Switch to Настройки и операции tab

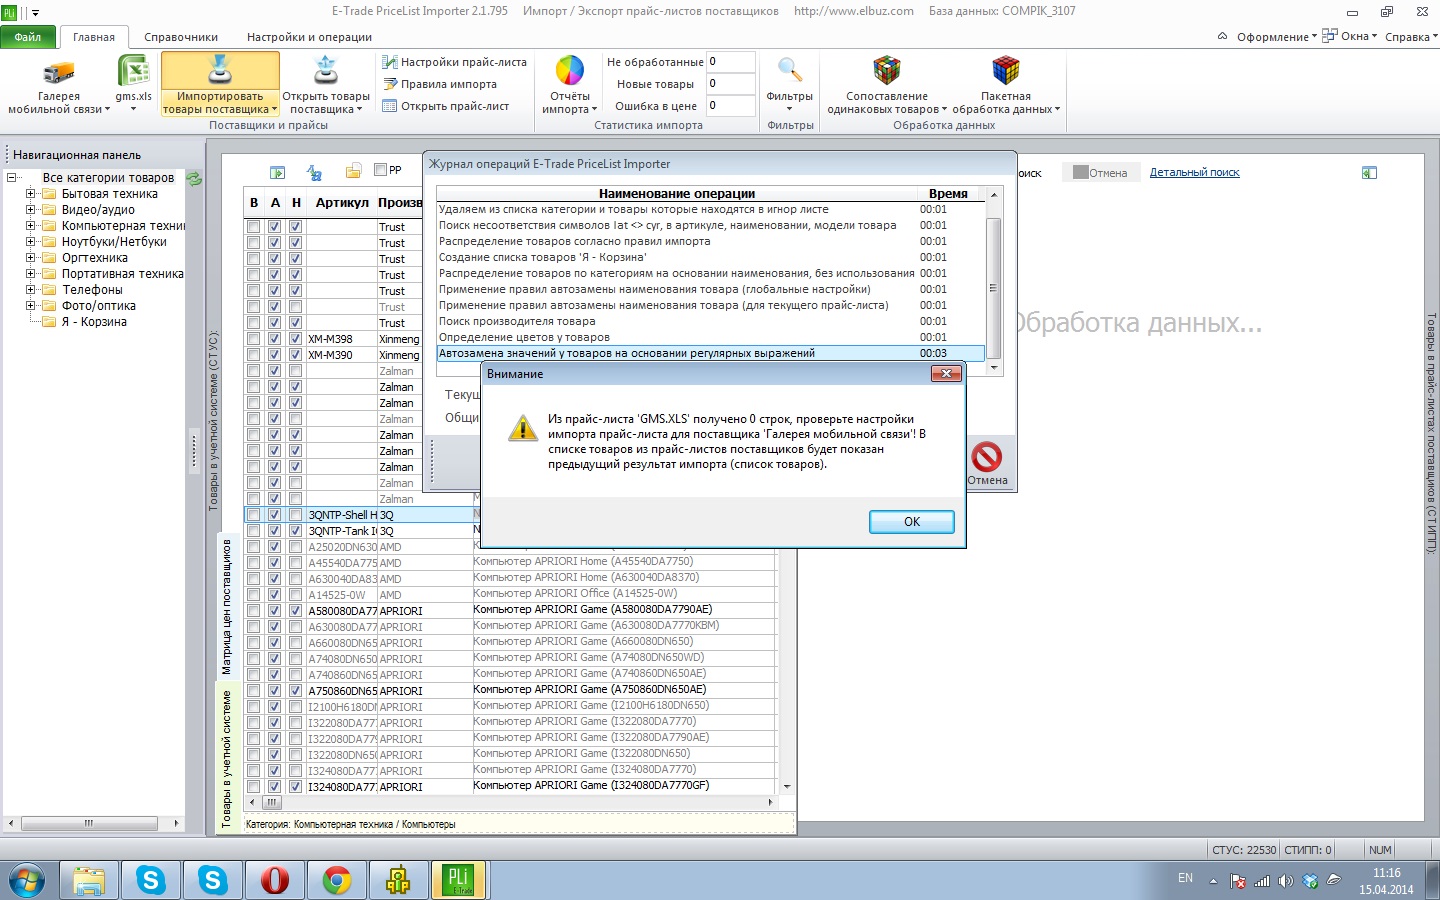pyautogui.click(x=309, y=37)
